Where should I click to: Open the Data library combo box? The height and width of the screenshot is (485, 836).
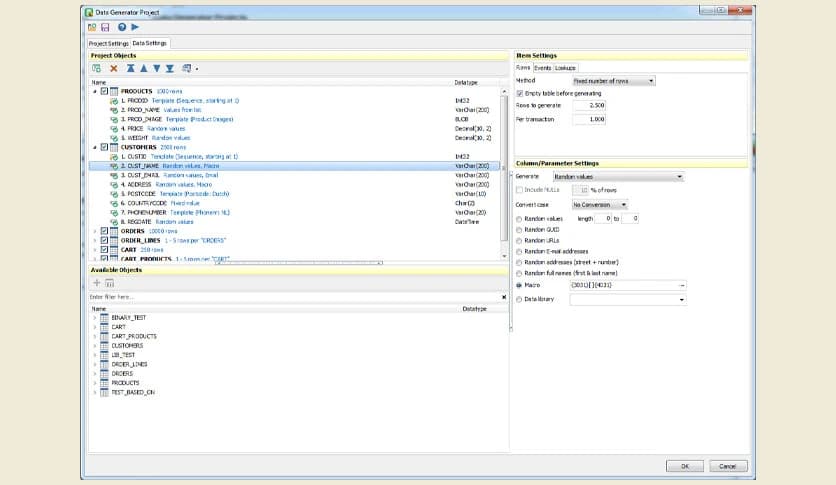tap(628, 300)
